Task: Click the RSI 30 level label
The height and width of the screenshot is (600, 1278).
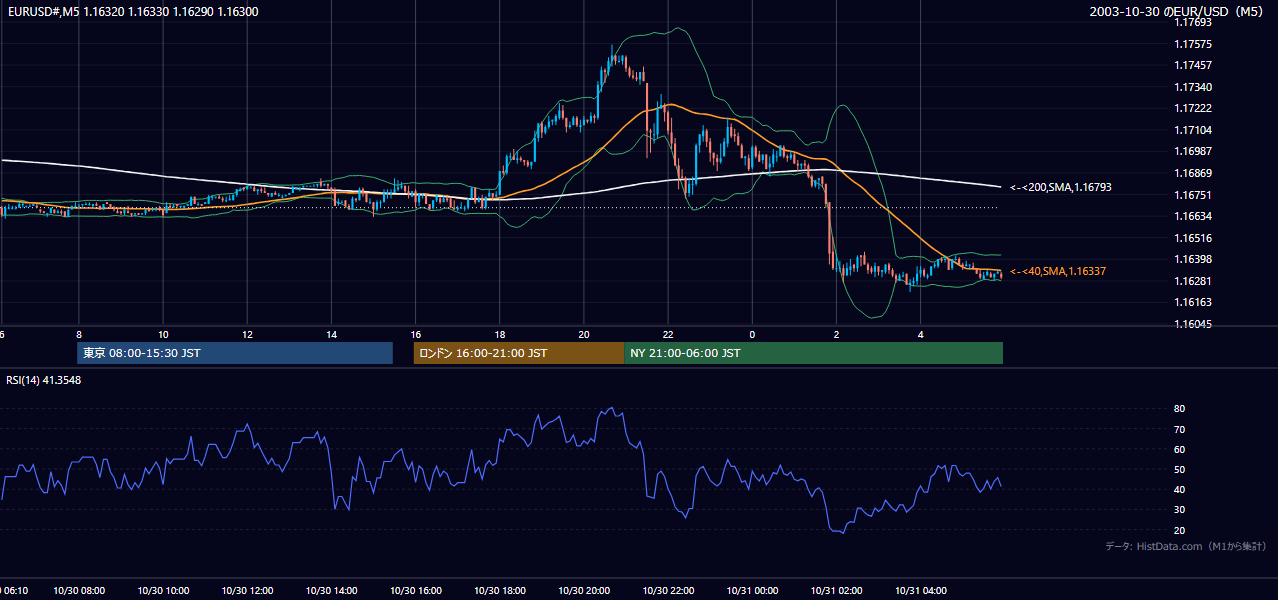Action: (x=1179, y=510)
